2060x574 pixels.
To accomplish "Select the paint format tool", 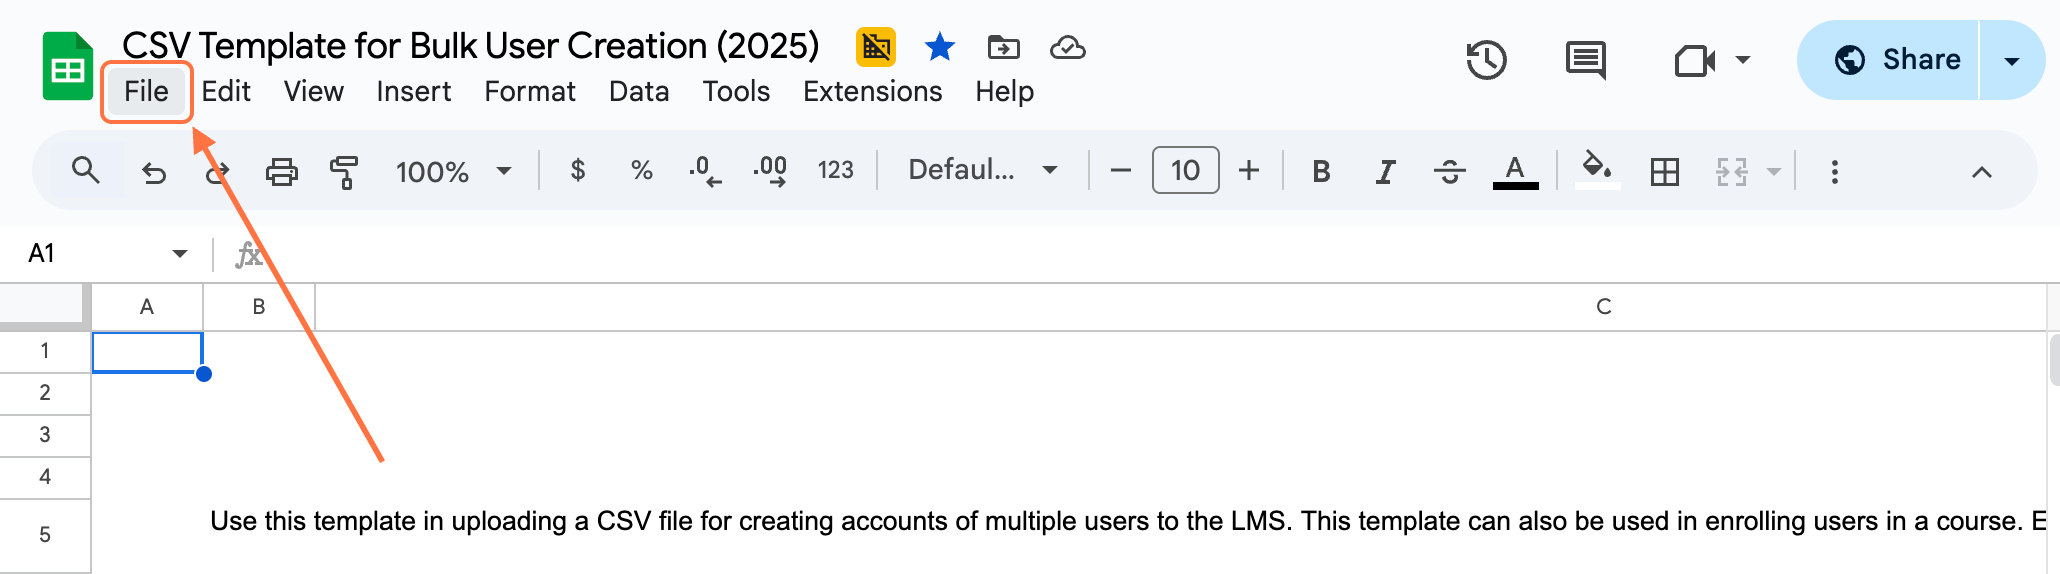I will (x=343, y=172).
